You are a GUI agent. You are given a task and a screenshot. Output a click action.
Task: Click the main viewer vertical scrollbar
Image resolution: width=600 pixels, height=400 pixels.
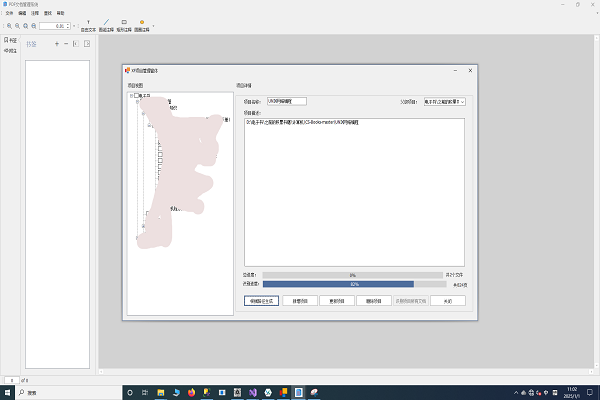596,202
